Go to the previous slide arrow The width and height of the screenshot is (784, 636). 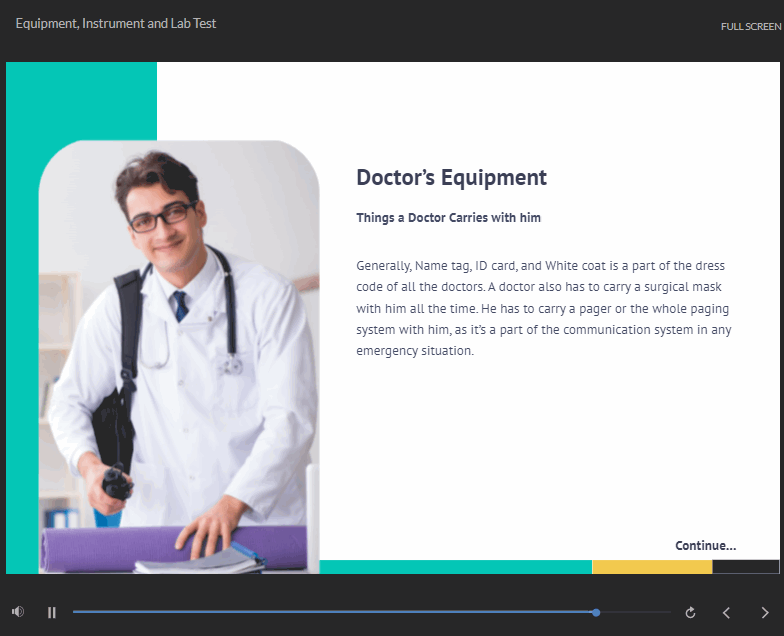coord(726,612)
